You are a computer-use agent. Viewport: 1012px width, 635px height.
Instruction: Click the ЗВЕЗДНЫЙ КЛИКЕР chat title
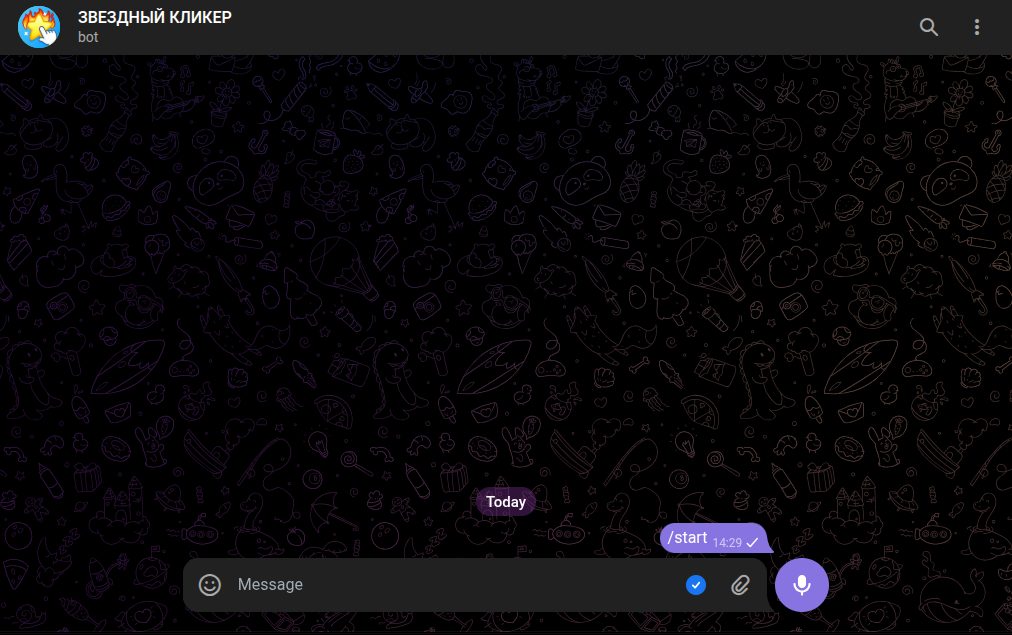[x=155, y=17]
